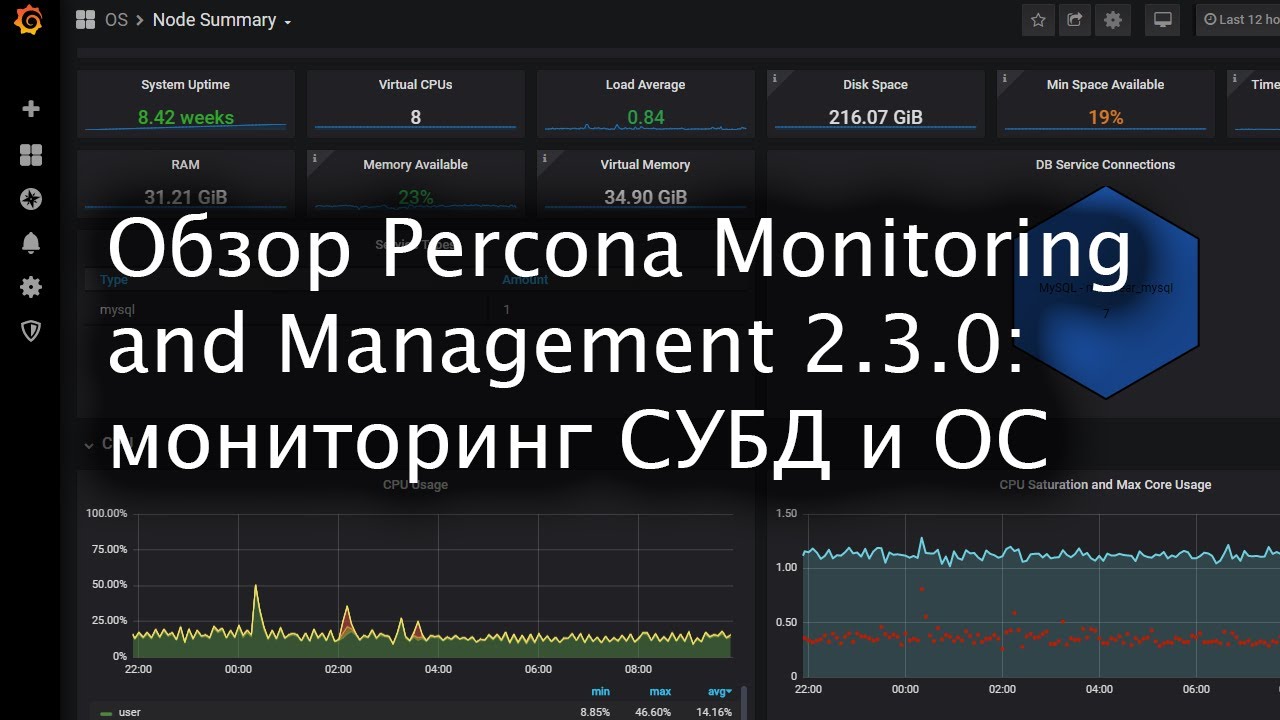Cycle view mode with monitor icon

click(x=1163, y=20)
